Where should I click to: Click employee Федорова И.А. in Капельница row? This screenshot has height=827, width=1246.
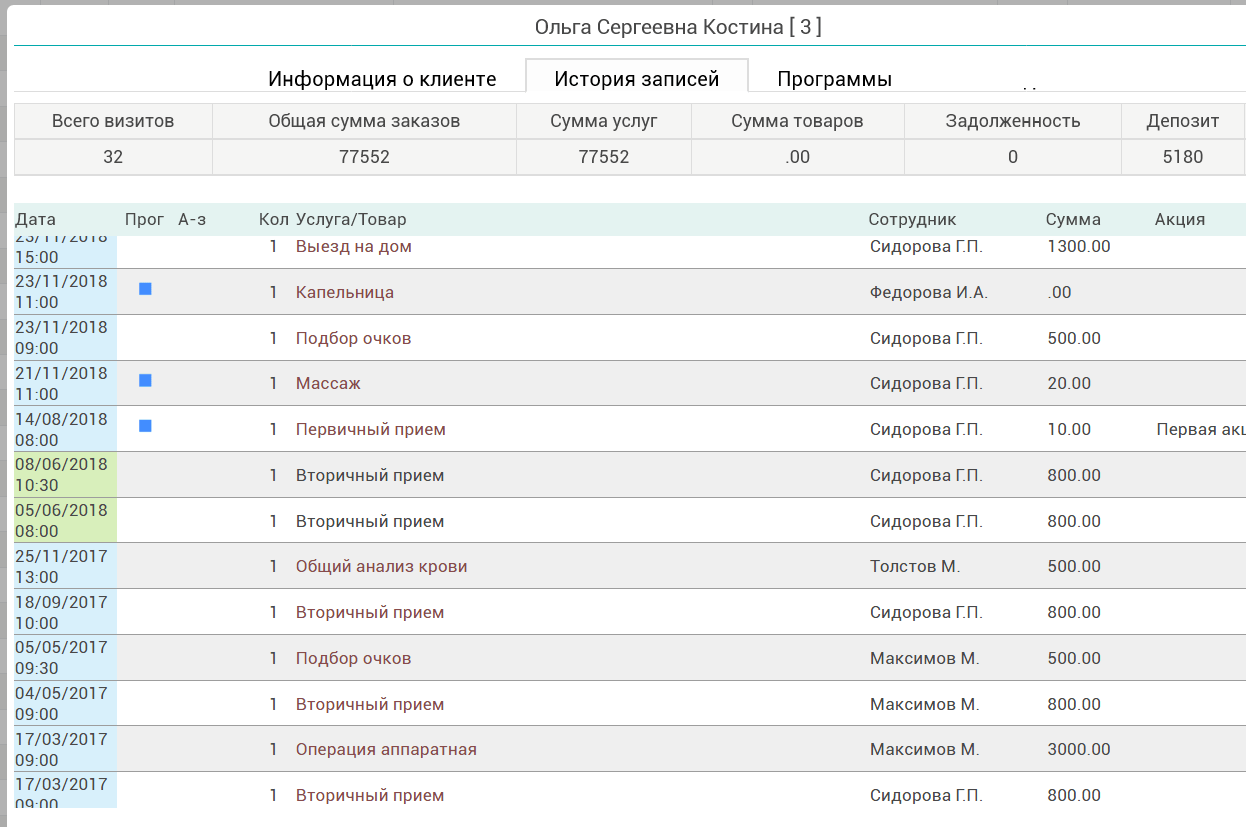(x=929, y=292)
